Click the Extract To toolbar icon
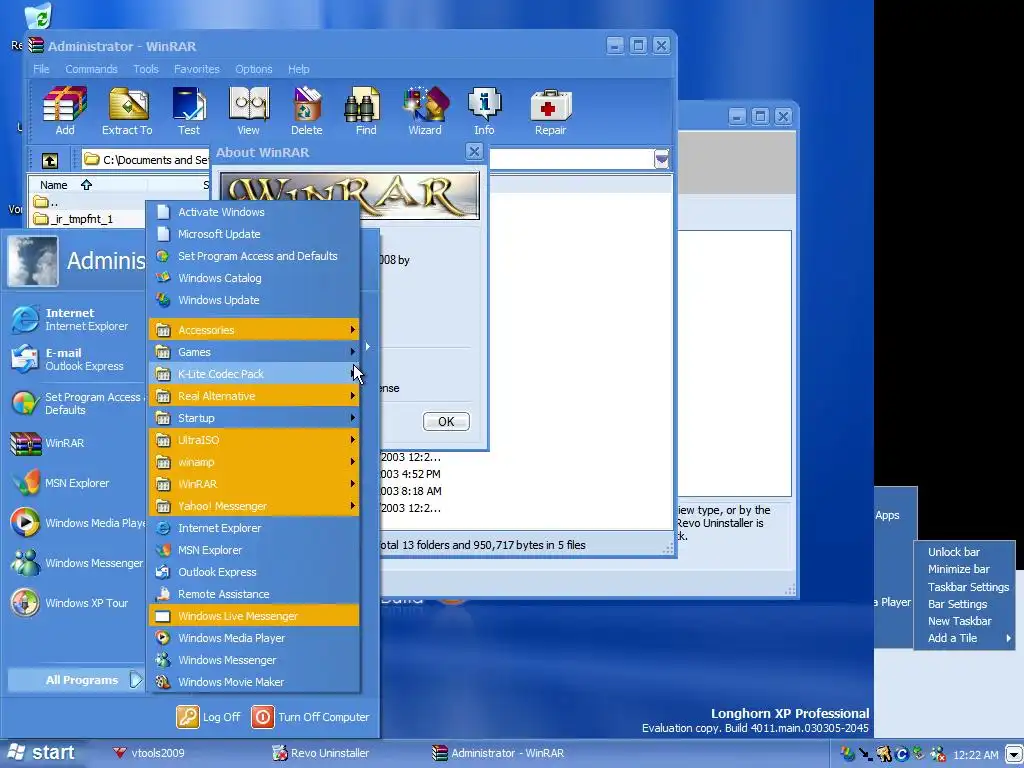Viewport: 1024px width, 768px height. tap(127, 111)
